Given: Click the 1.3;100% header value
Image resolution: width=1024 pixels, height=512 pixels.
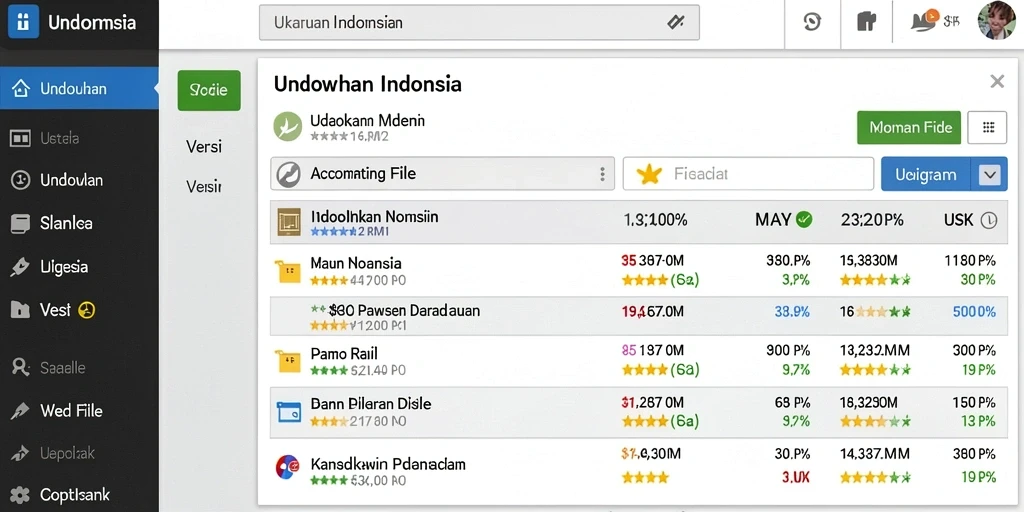Looking at the screenshot, I should click(656, 220).
